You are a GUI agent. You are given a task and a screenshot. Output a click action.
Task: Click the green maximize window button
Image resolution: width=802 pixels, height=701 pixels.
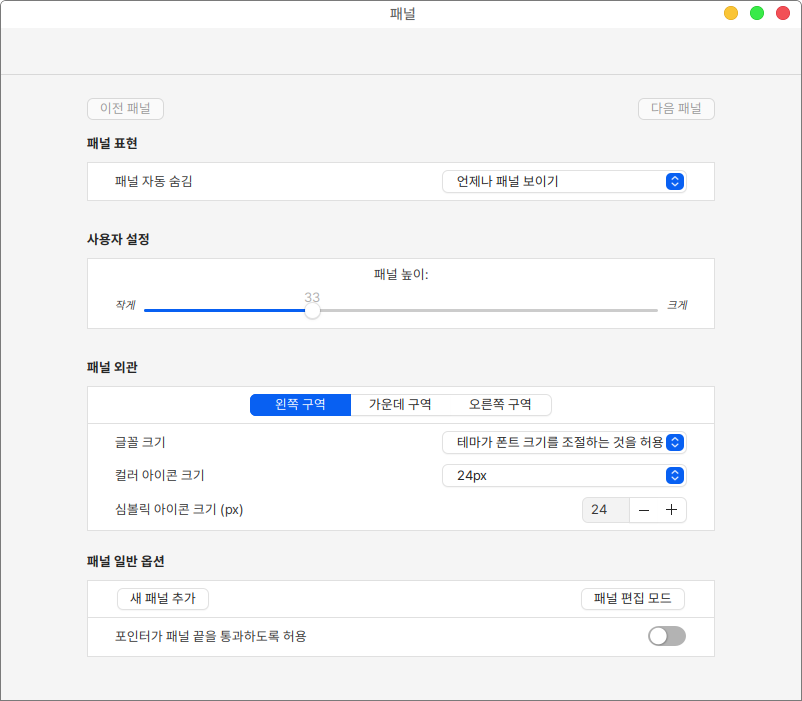757,13
